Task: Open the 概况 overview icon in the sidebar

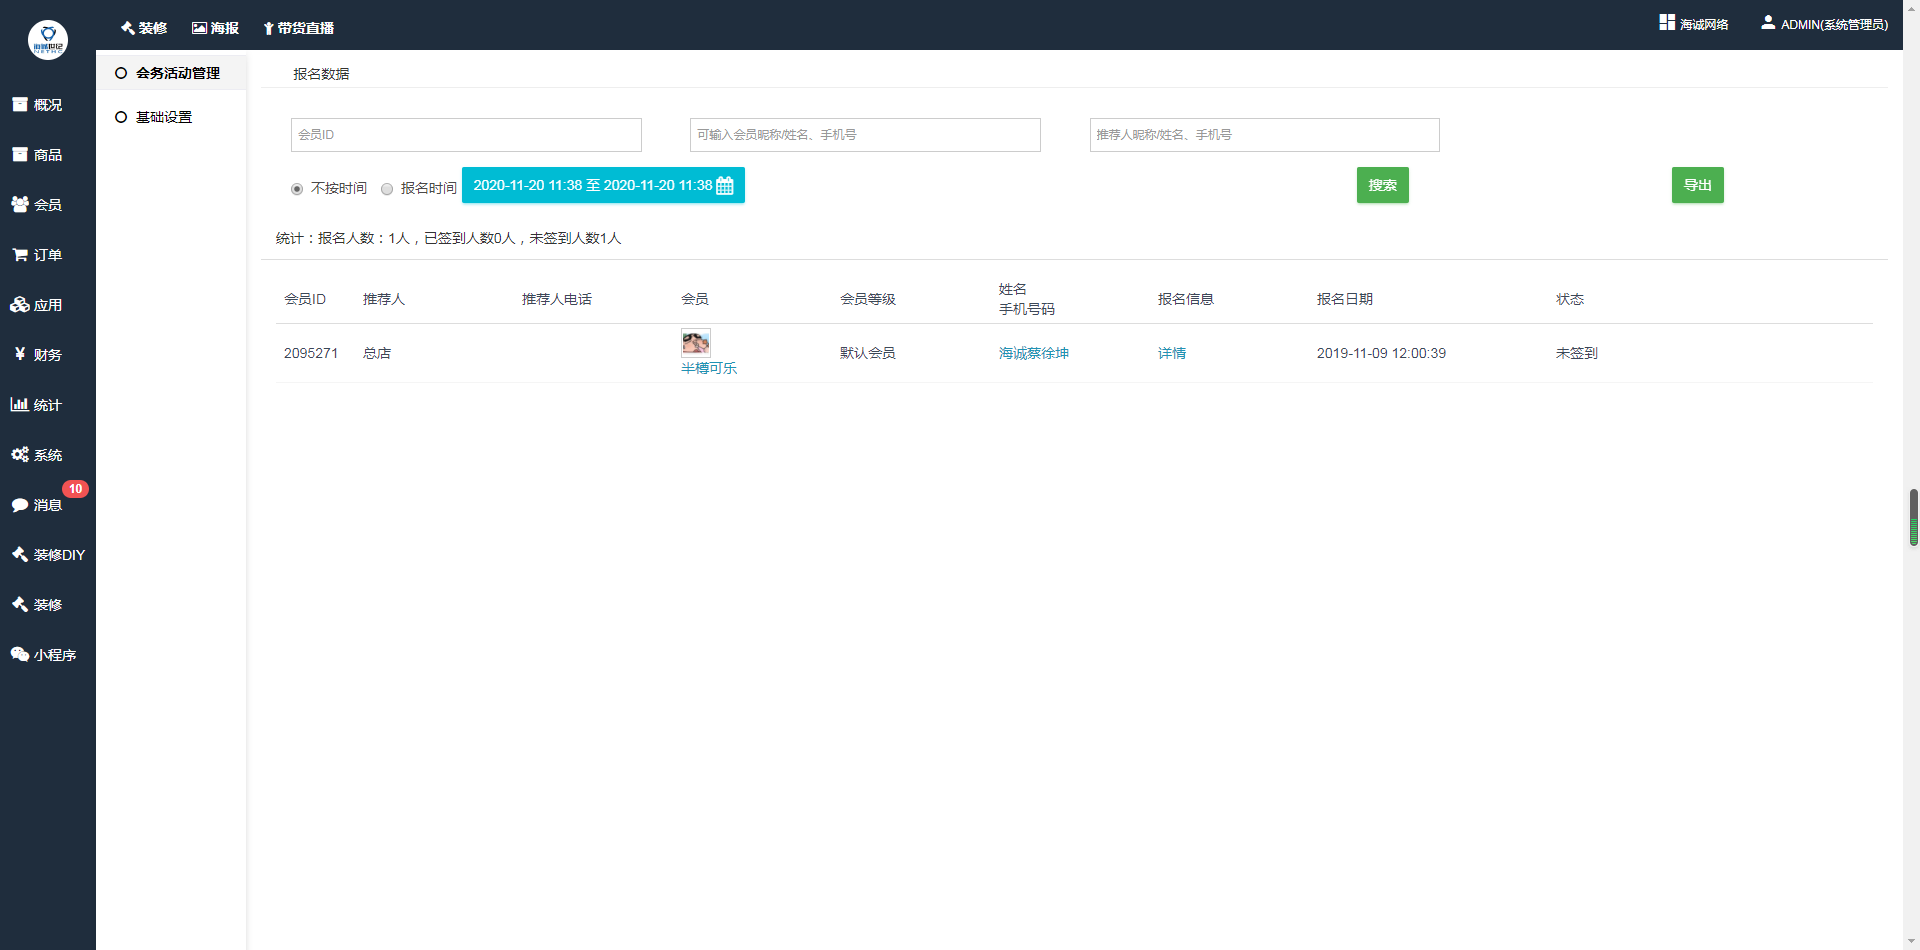Action: click(x=20, y=104)
